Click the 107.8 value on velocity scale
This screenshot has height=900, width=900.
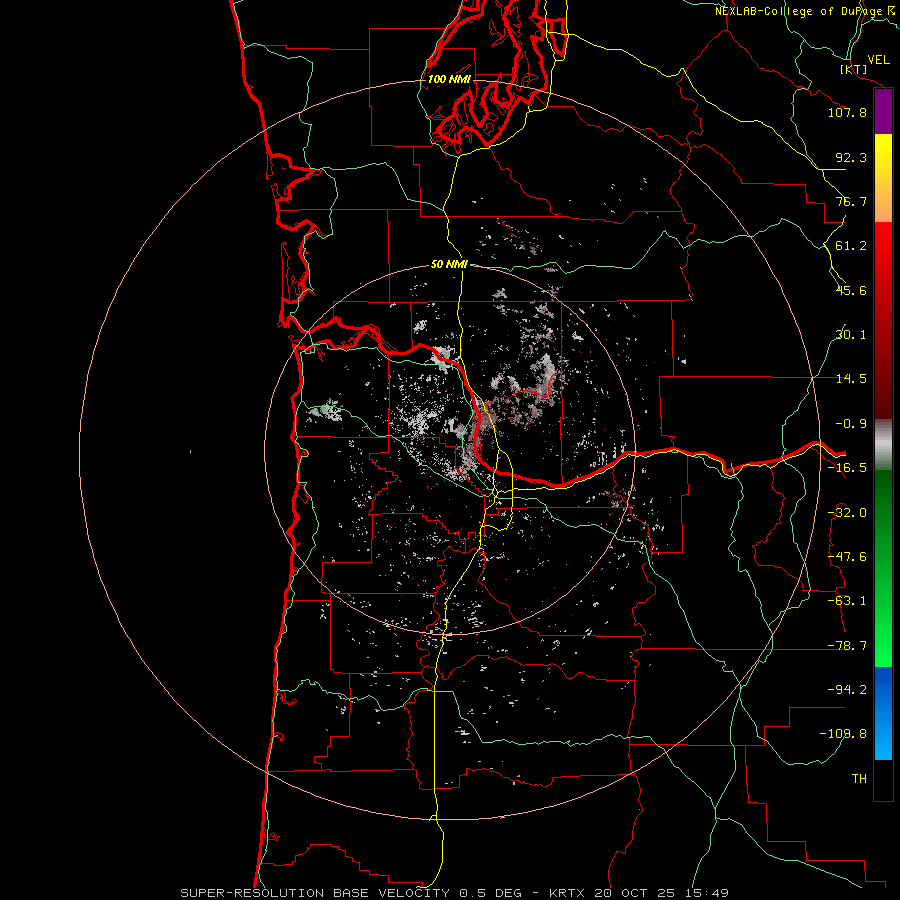(847, 112)
